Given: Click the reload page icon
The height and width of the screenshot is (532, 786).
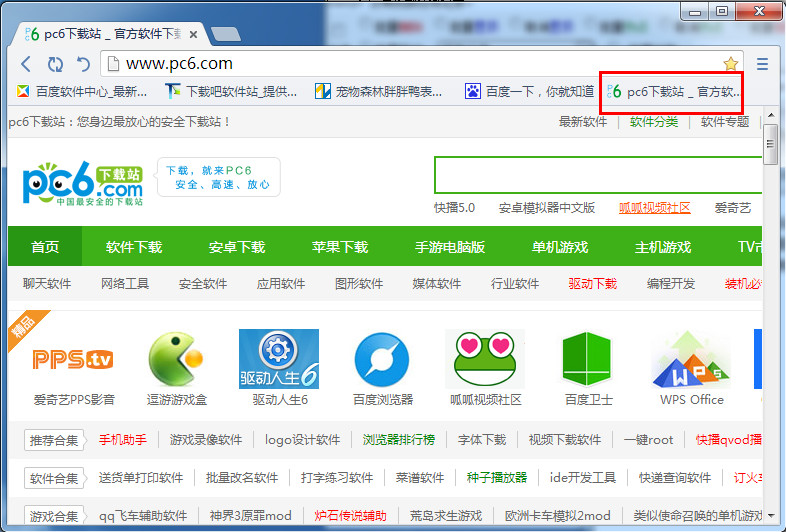Looking at the screenshot, I should (x=55, y=64).
